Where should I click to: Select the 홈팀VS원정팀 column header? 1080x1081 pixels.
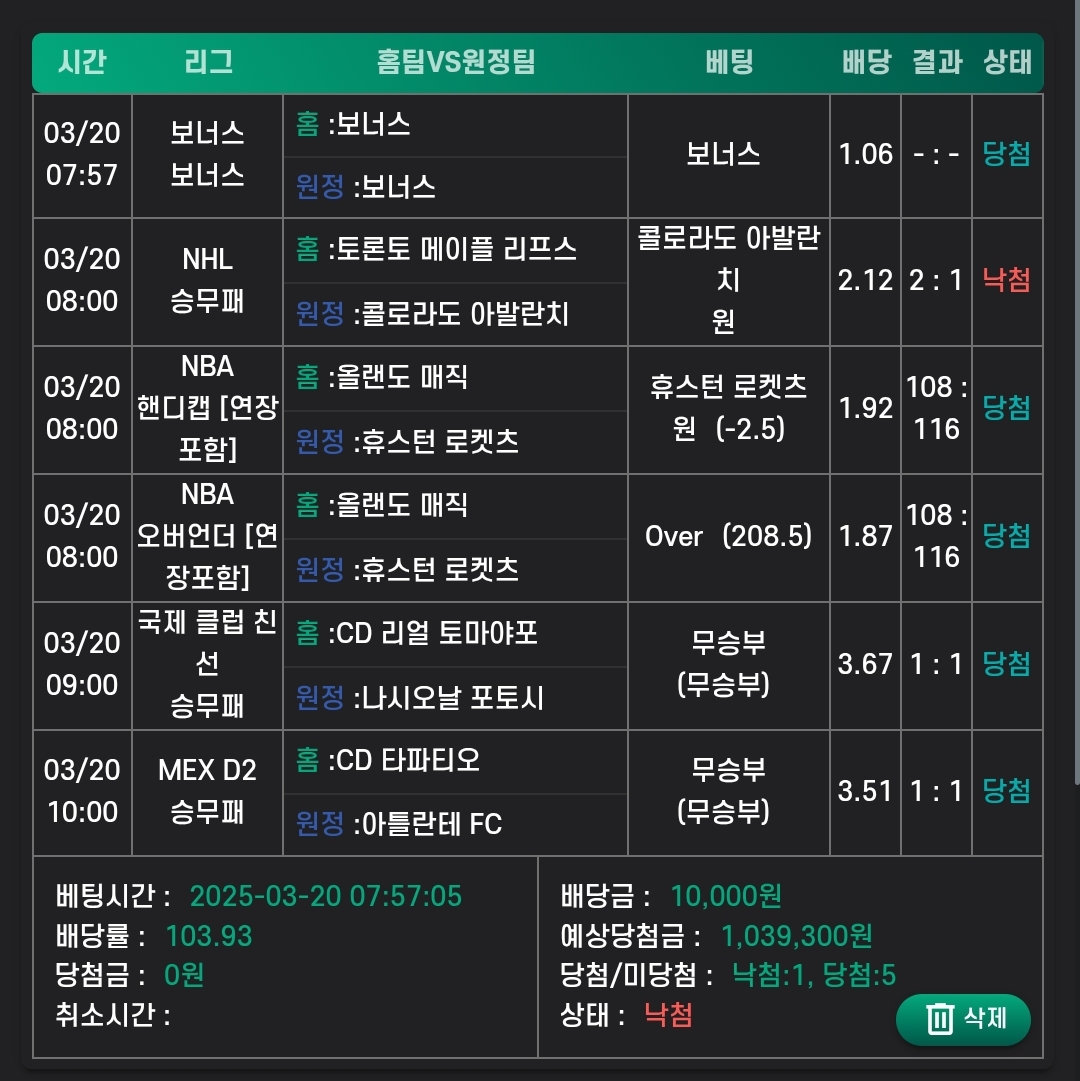pyautogui.click(x=456, y=62)
